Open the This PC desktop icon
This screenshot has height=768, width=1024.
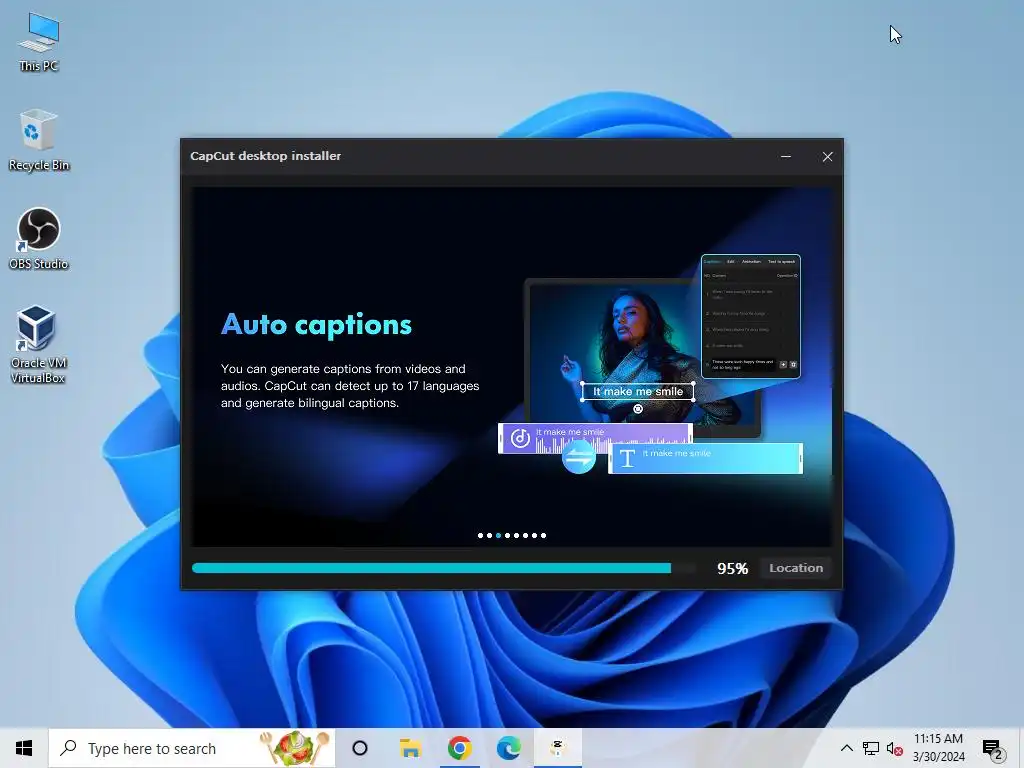39,42
